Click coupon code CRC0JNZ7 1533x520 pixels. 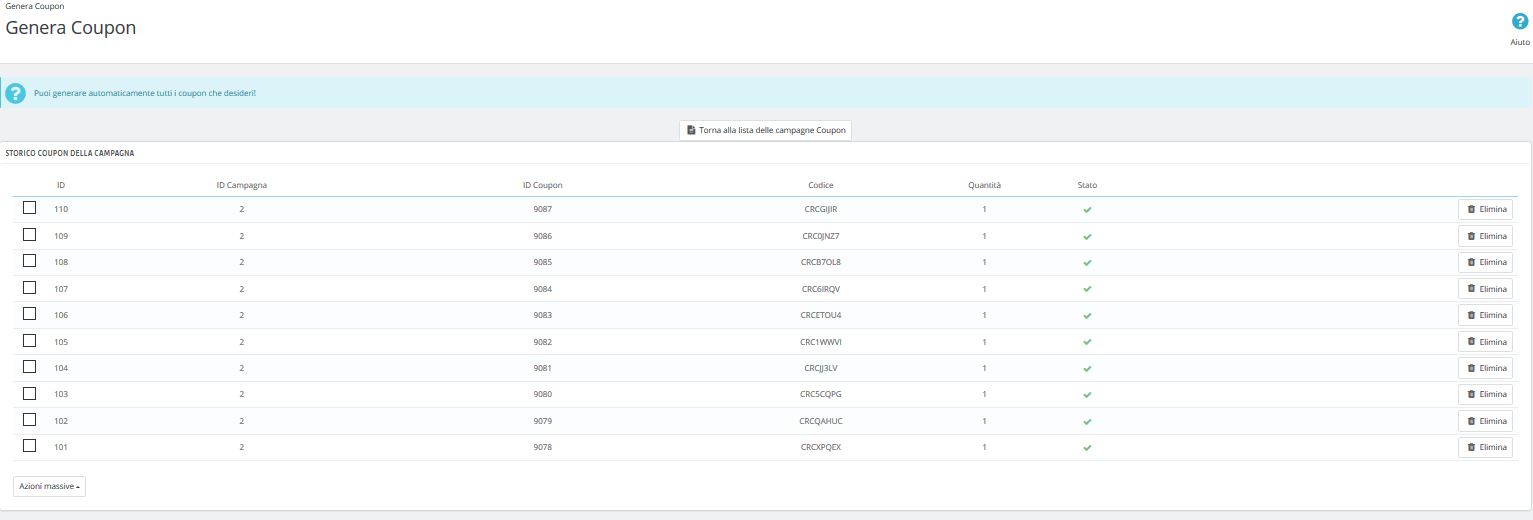coord(821,236)
